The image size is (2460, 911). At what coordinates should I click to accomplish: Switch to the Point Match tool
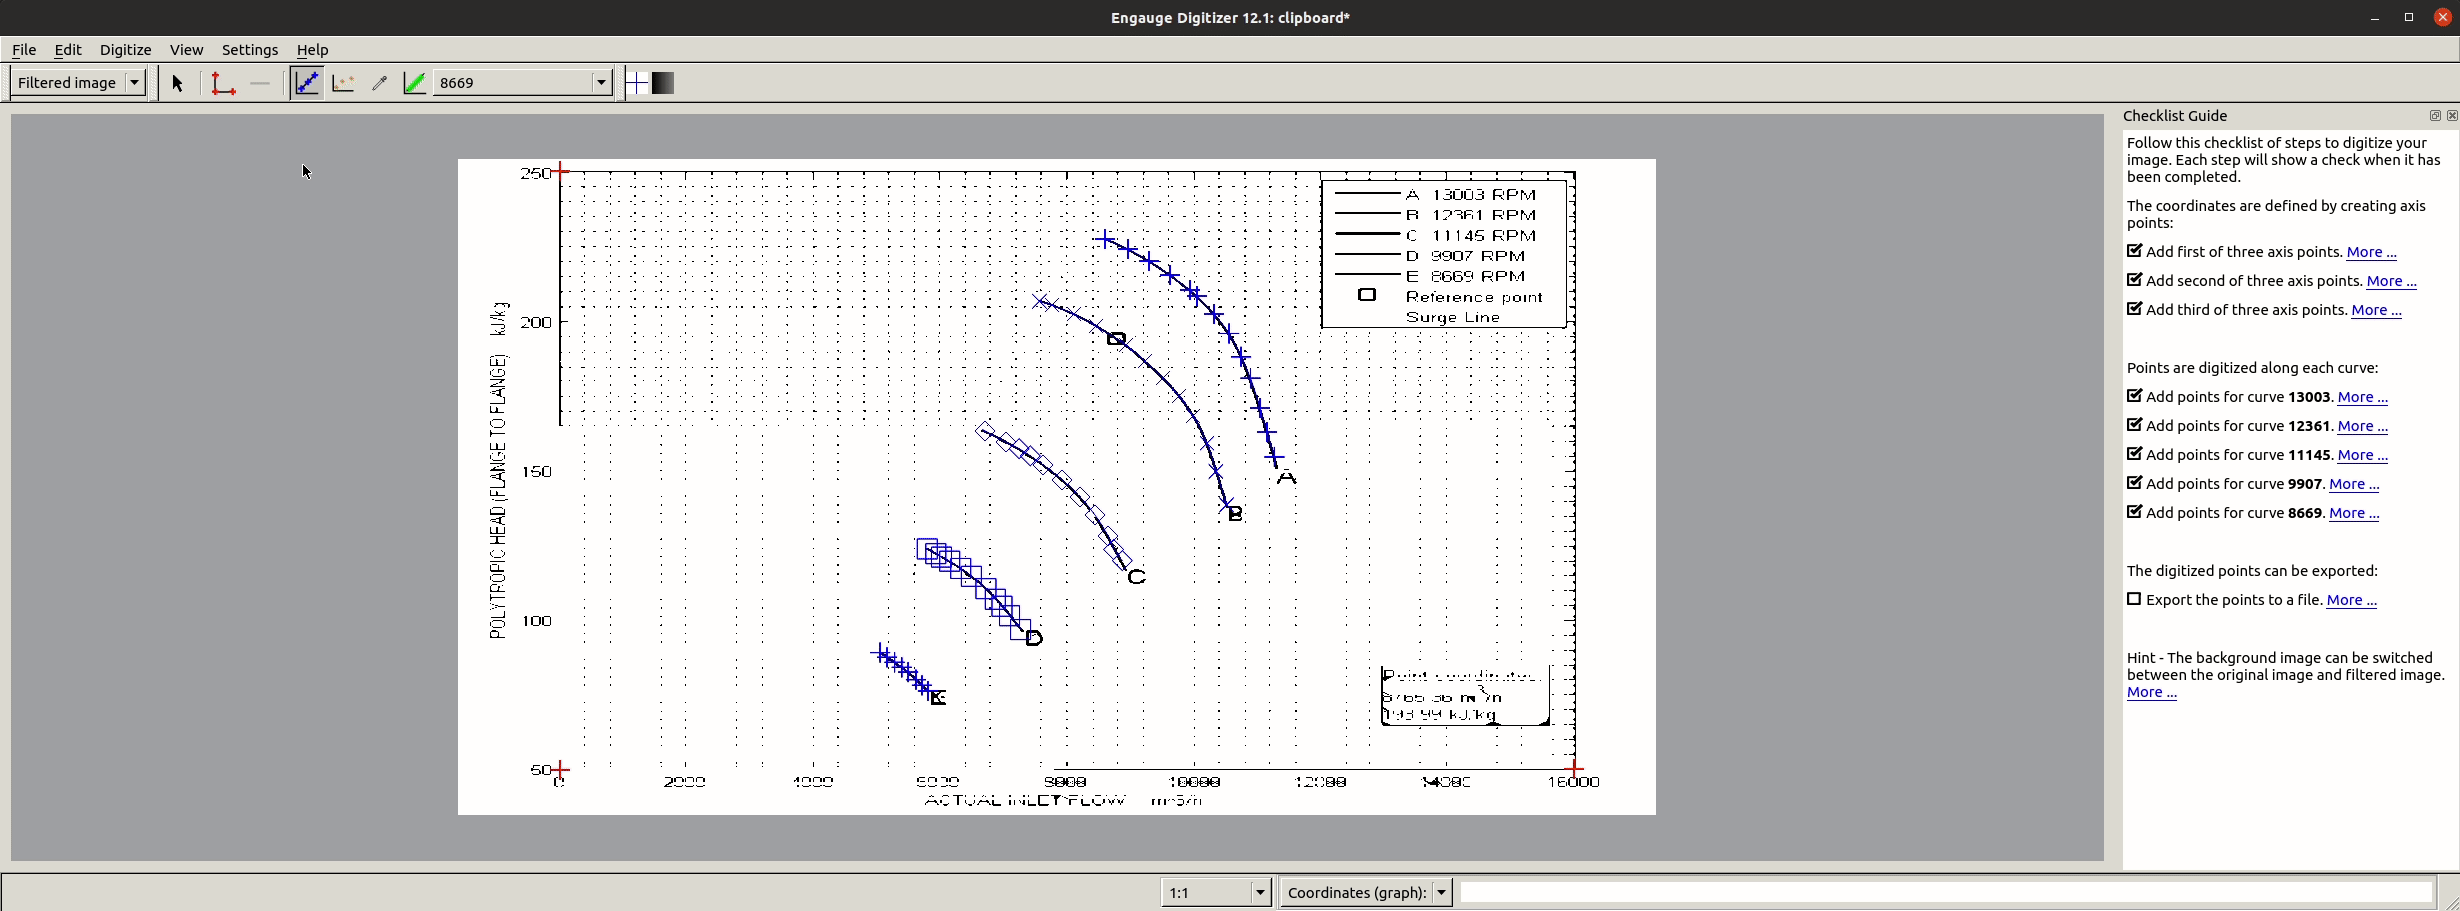coord(343,84)
